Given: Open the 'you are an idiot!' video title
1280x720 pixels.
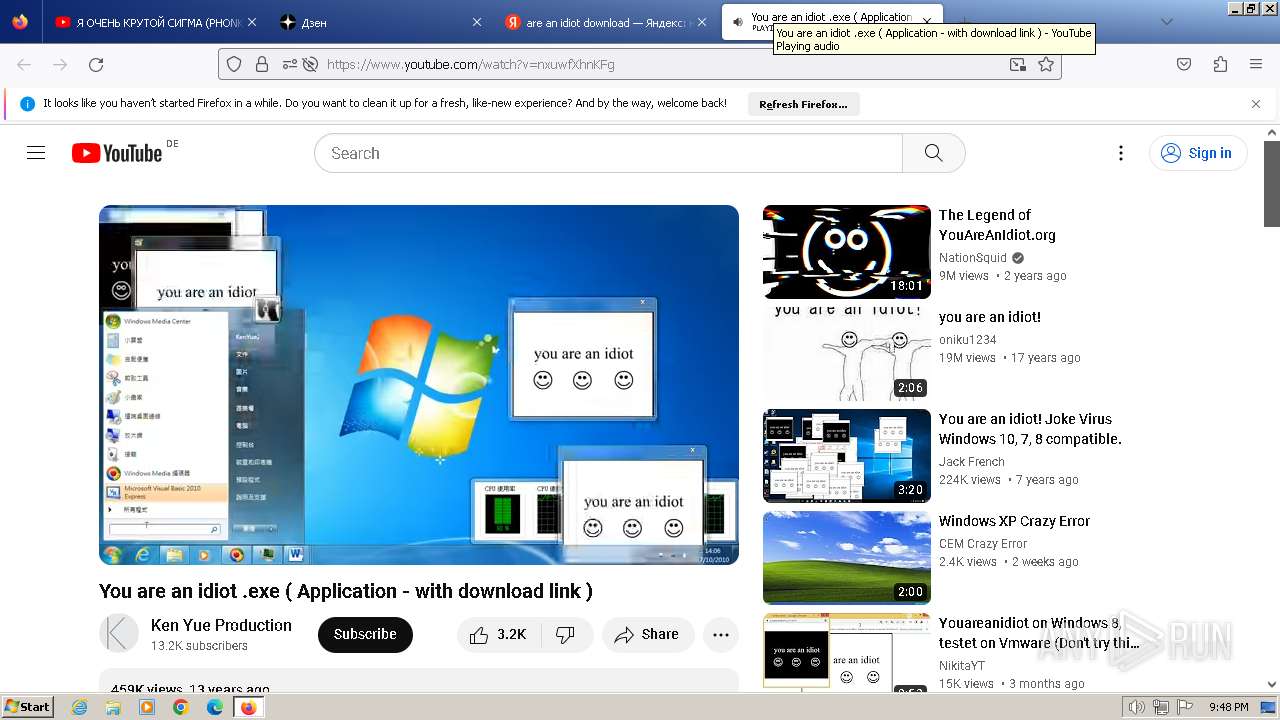Looking at the screenshot, I should tap(990, 317).
